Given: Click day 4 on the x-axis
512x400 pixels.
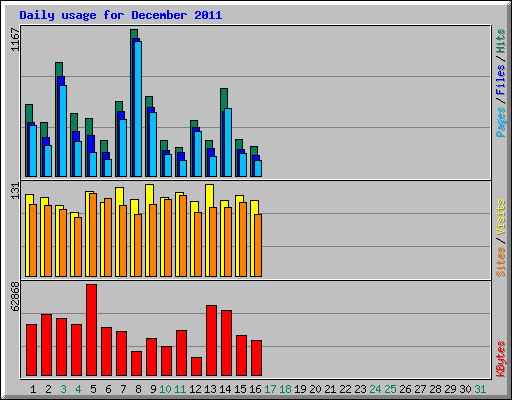Looking at the screenshot, I should pyautogui.click(x=78, y=389).
